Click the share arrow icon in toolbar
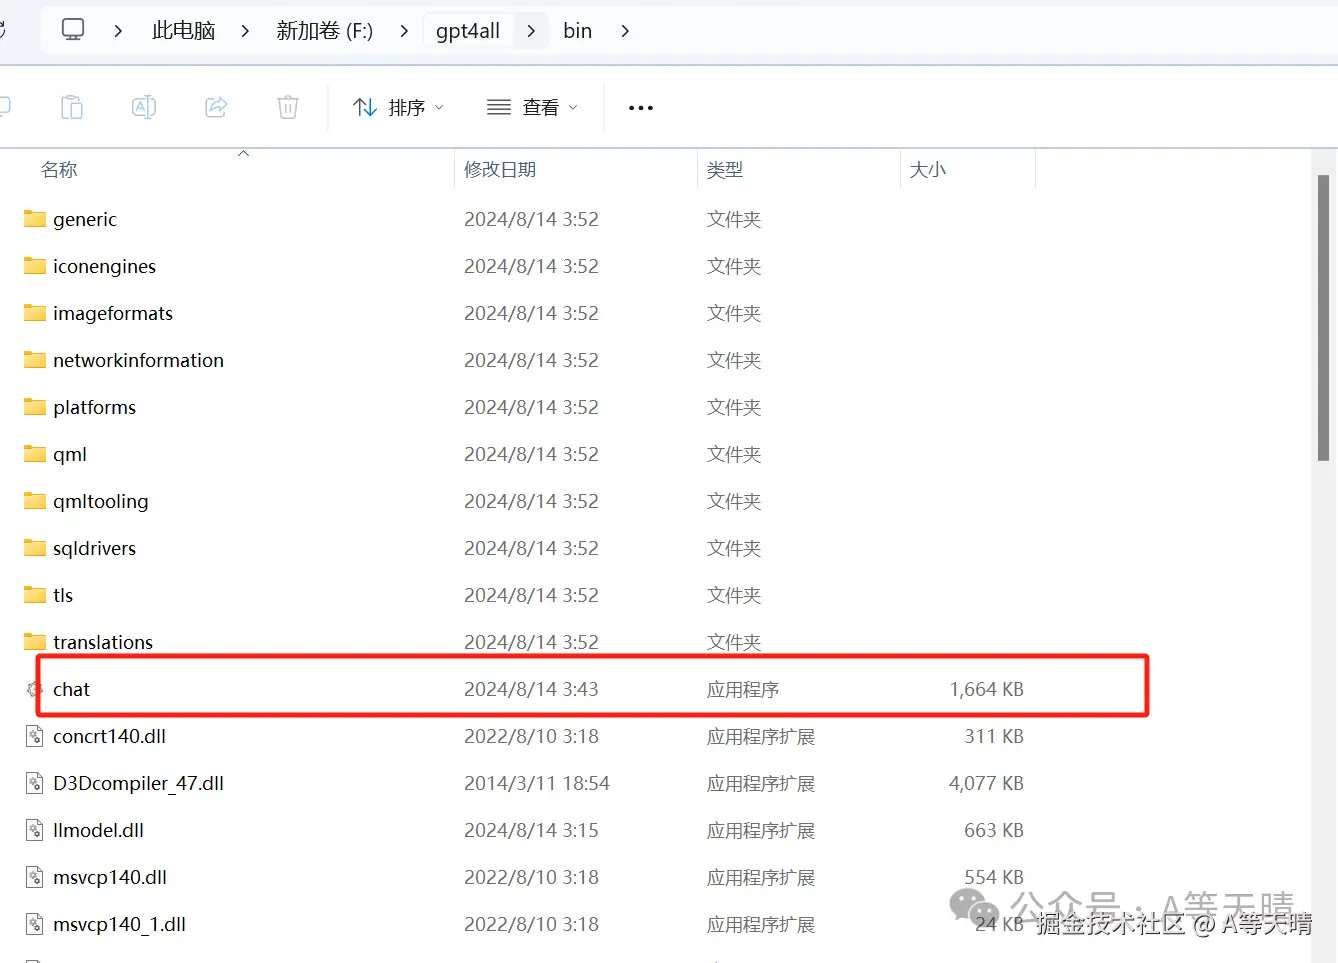1338x963 pixels. (x=216, y=107)
